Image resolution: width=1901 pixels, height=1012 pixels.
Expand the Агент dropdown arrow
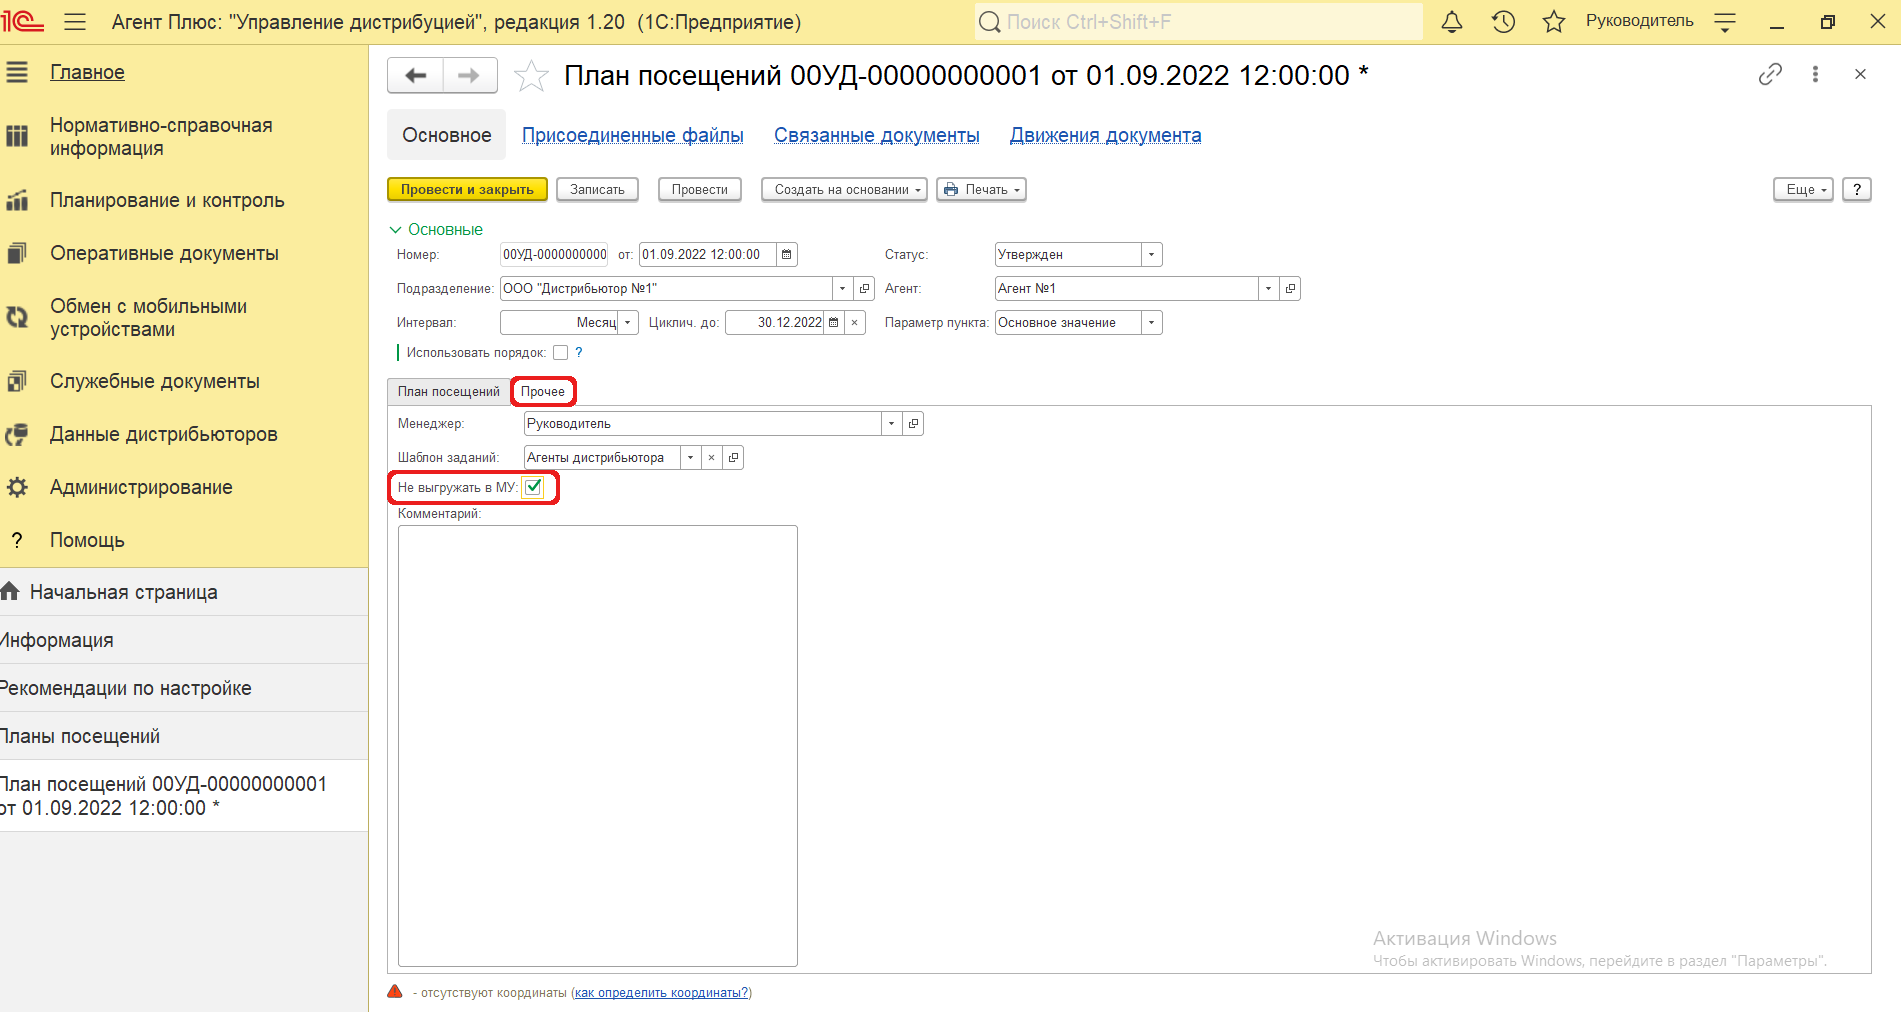pyautogui.click(x=1268, y=288)
